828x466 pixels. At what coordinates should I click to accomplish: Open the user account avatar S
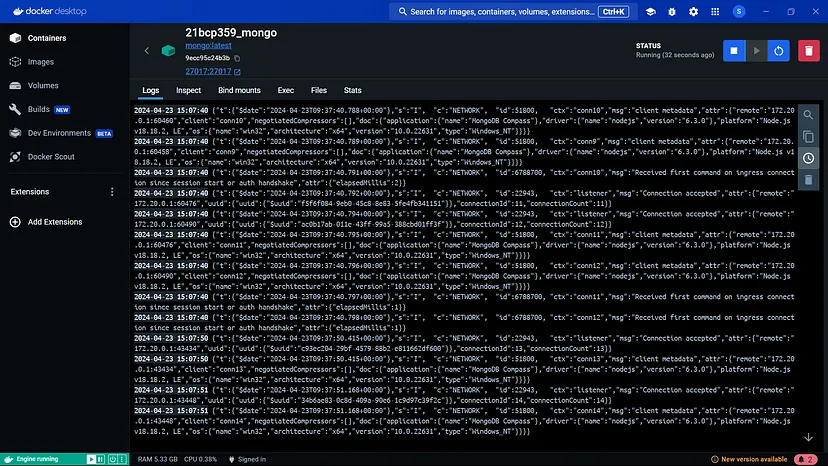click(x=739, y=12)
